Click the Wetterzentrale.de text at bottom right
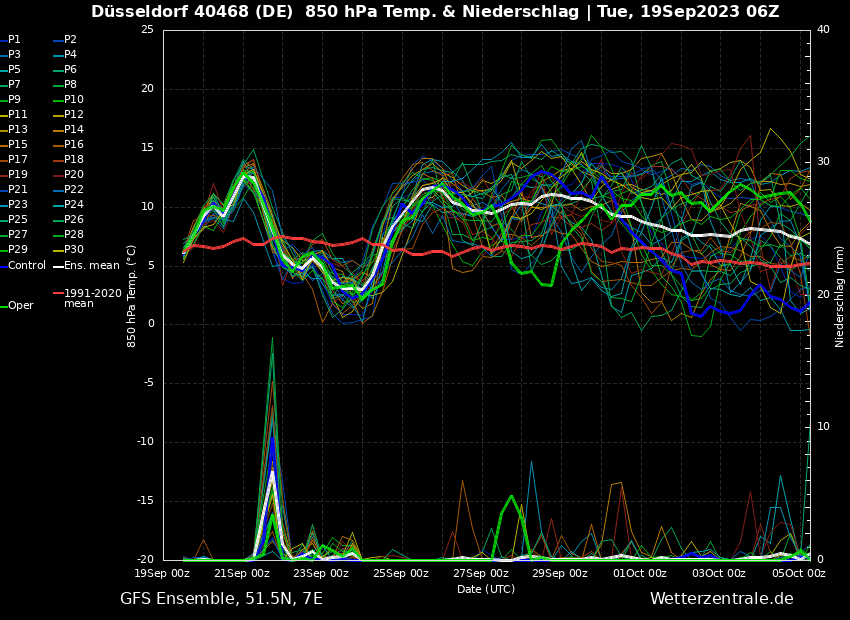 (x=721, y=599)
